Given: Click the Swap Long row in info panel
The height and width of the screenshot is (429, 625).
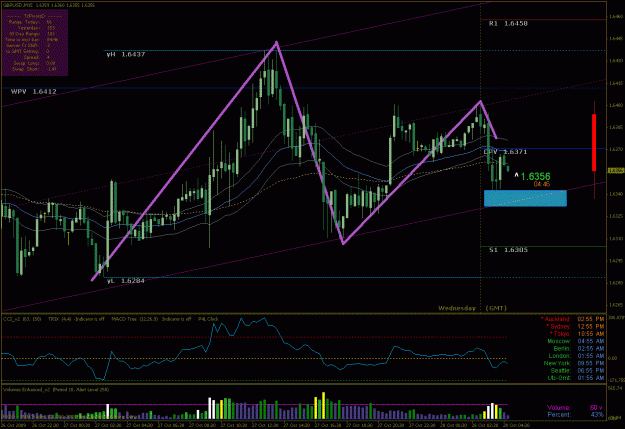Looking at the screenshot, I should [x=34, y=63].
